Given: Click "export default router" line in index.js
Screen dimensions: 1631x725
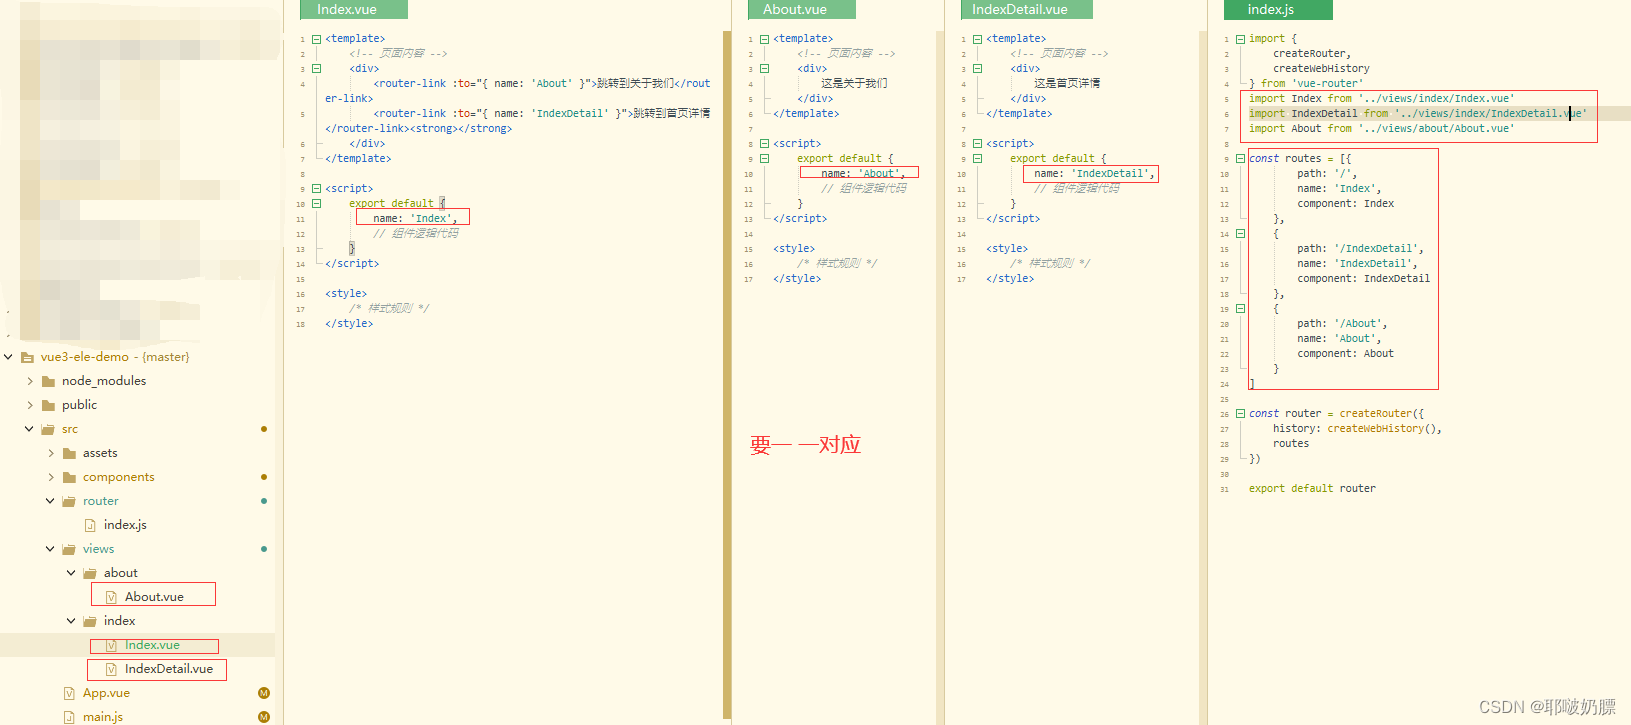Looking at the screenshot, I should [x=1312, y=488].
